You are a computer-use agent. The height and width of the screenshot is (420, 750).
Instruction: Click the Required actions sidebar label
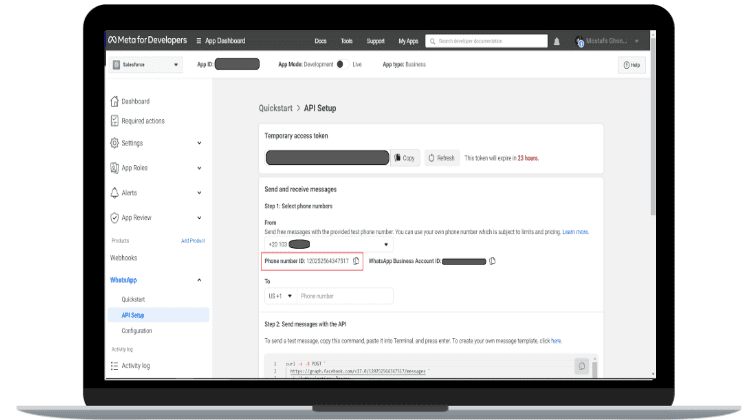click(x=143, y=121)
